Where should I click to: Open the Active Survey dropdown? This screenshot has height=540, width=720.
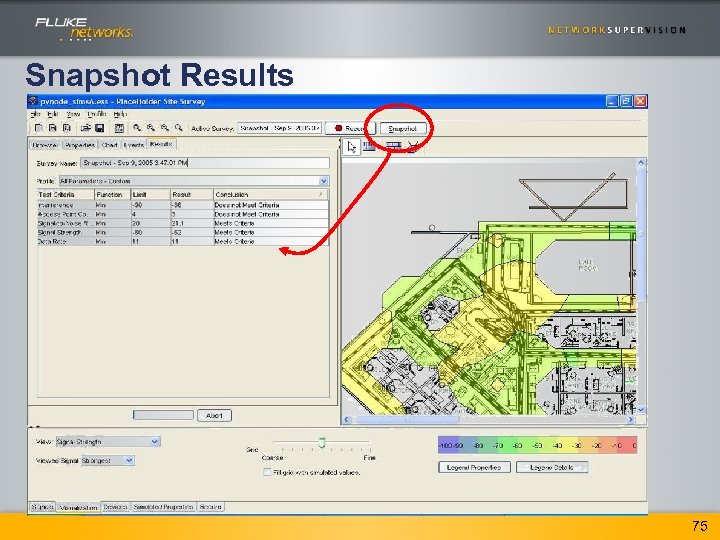coord(279,128)
